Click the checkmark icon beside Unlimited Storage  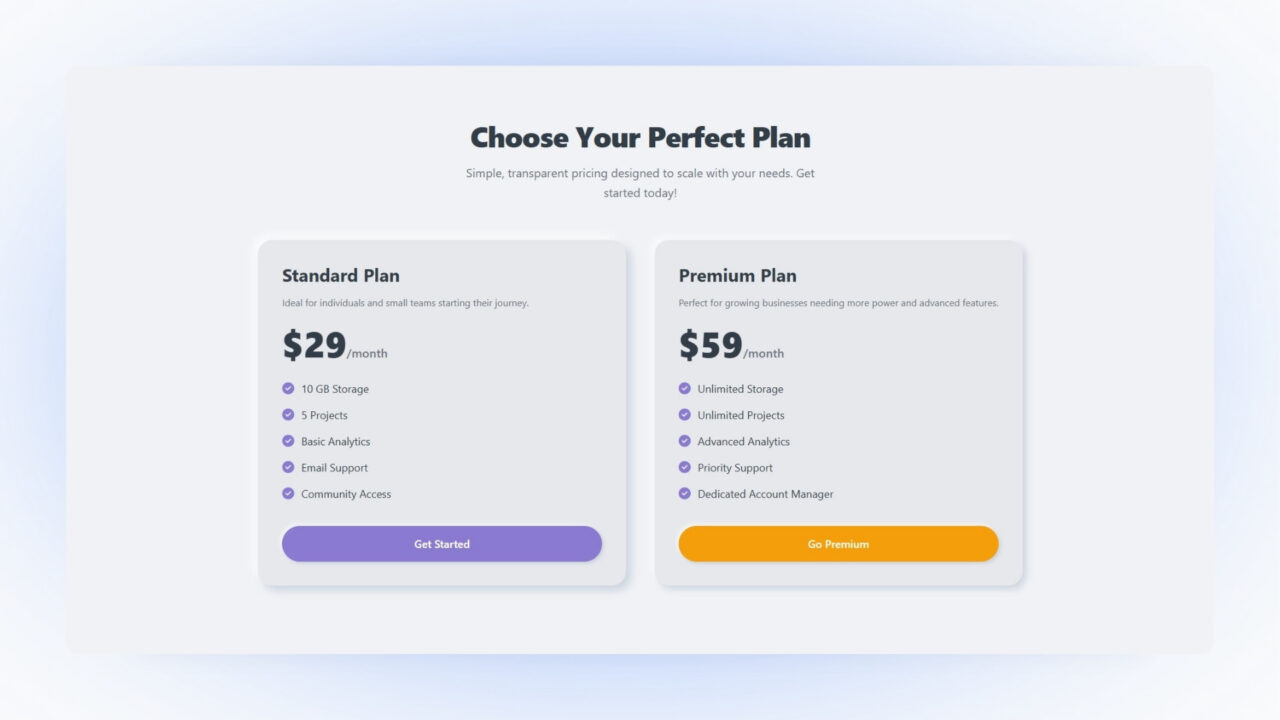(684, 388)
